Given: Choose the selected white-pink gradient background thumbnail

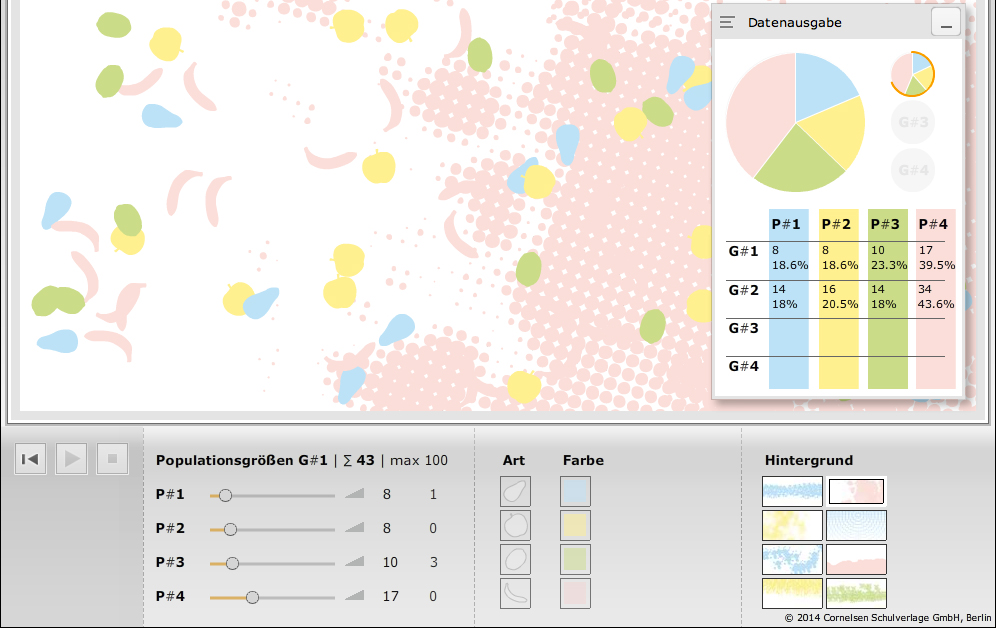Looking at the screenshot, I should [856, 491].
